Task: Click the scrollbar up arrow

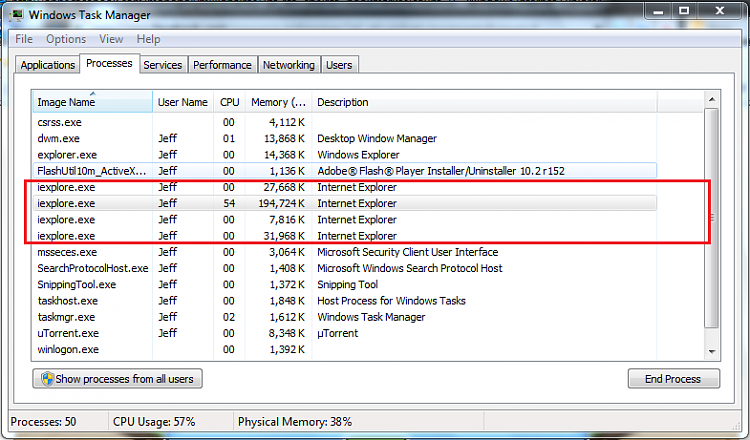Action: 712,99
